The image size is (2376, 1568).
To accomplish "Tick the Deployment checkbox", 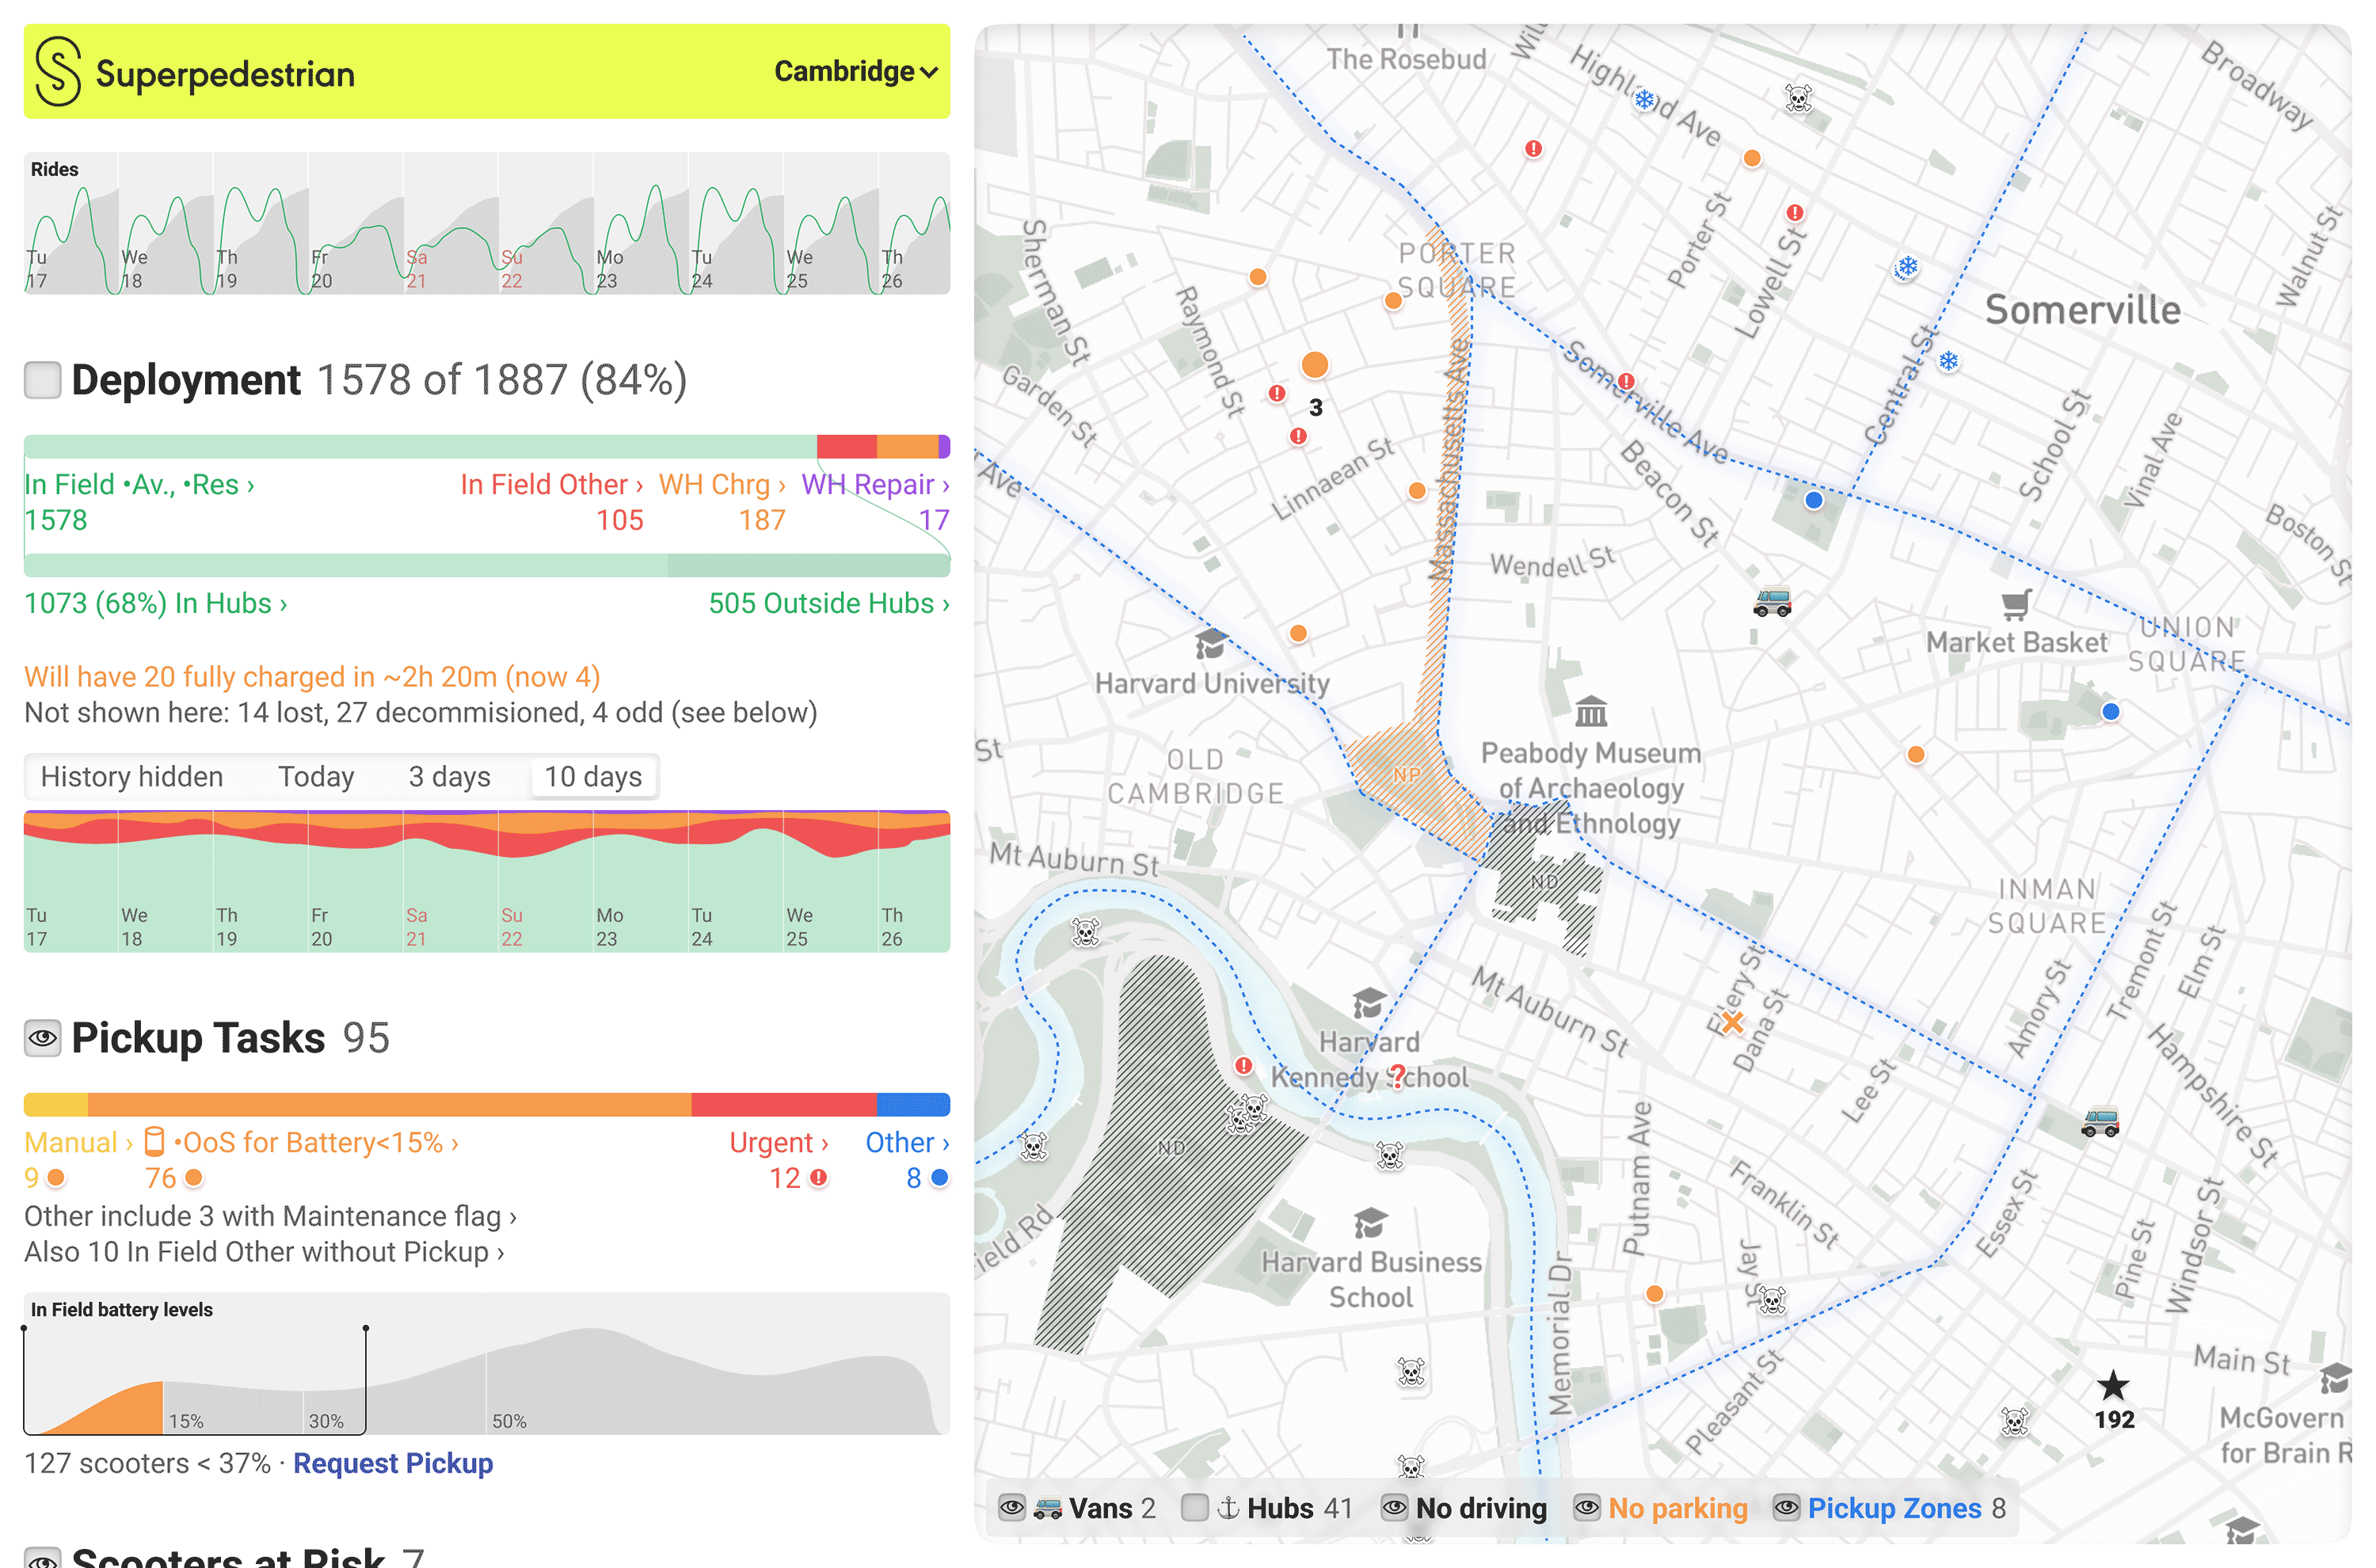I will (42, 380).
